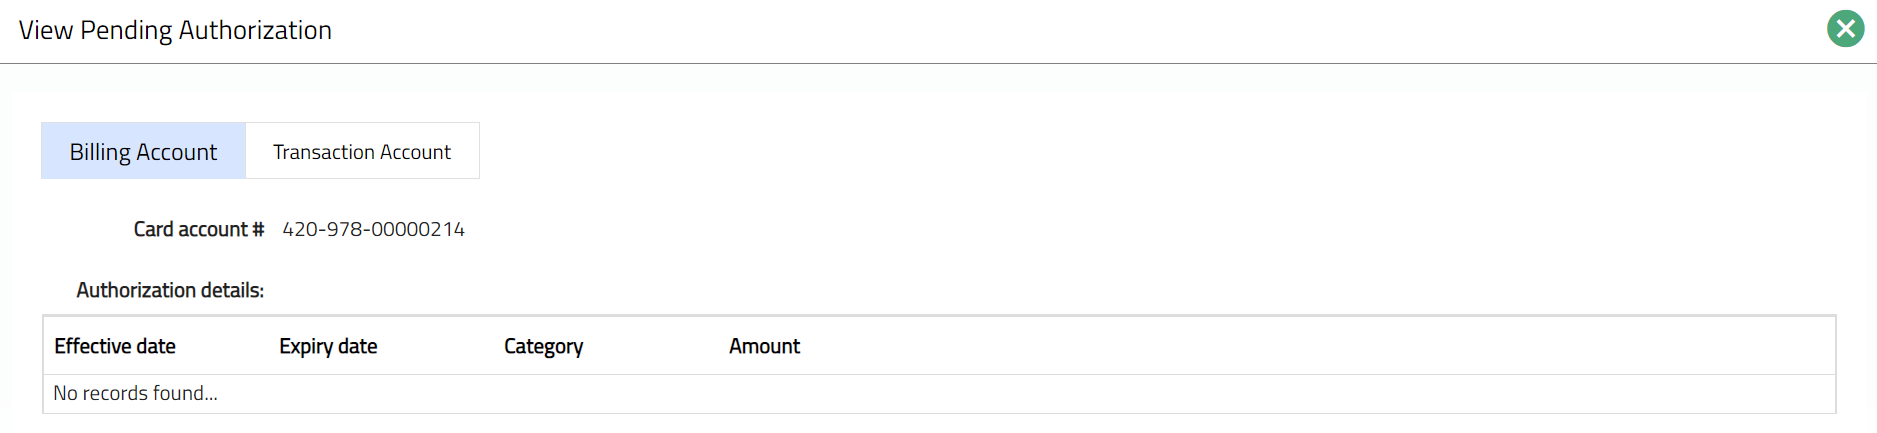The image size is (1877, 433).
Task: Sort by Effective date column
Action: (115, 346)
